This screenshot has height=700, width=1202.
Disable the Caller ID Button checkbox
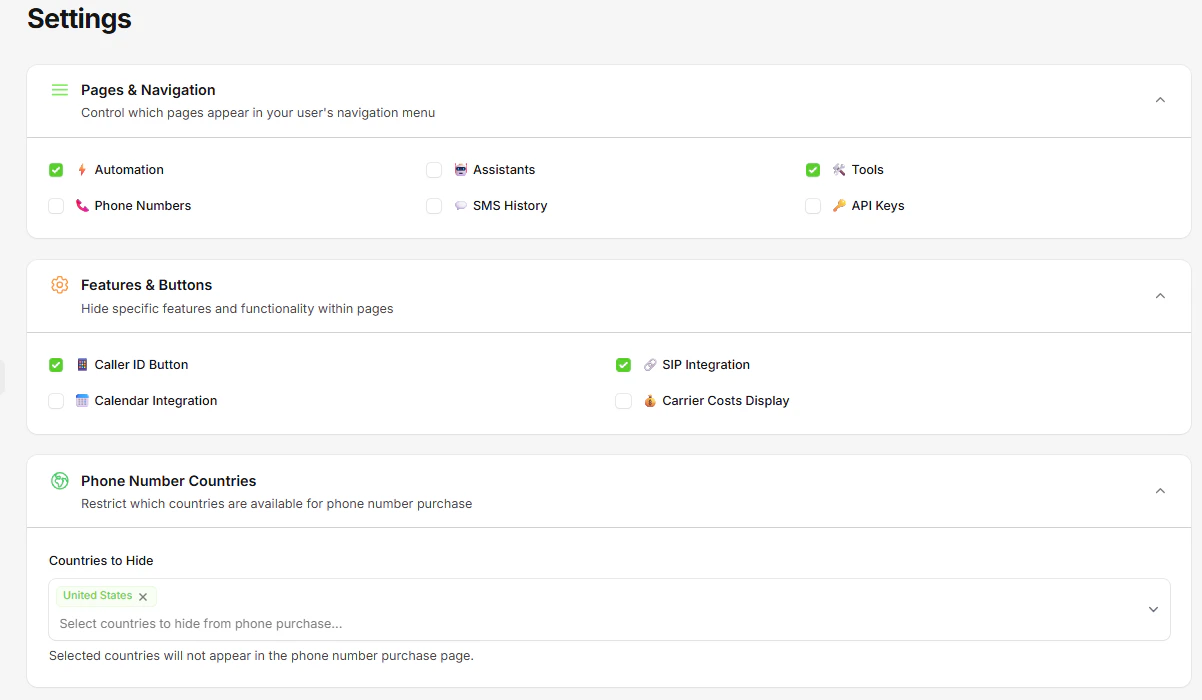(x=56, y=364)
